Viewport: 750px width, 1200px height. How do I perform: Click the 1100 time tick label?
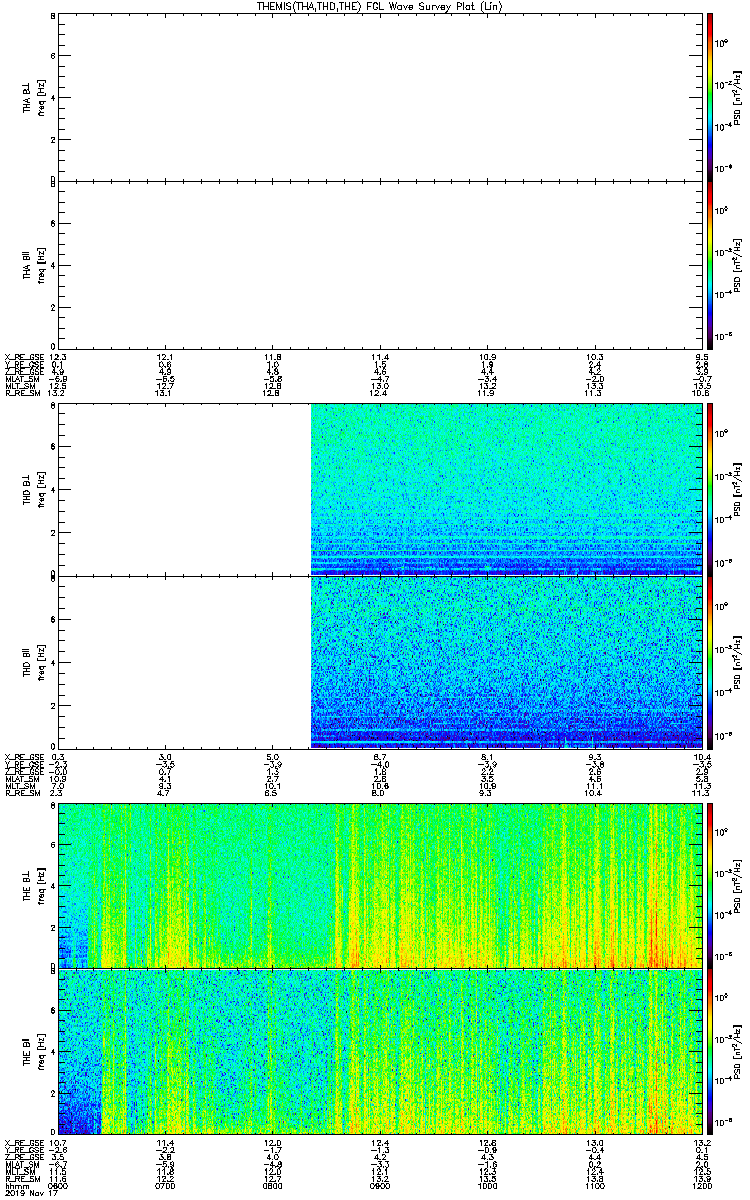click(594, 1186)
